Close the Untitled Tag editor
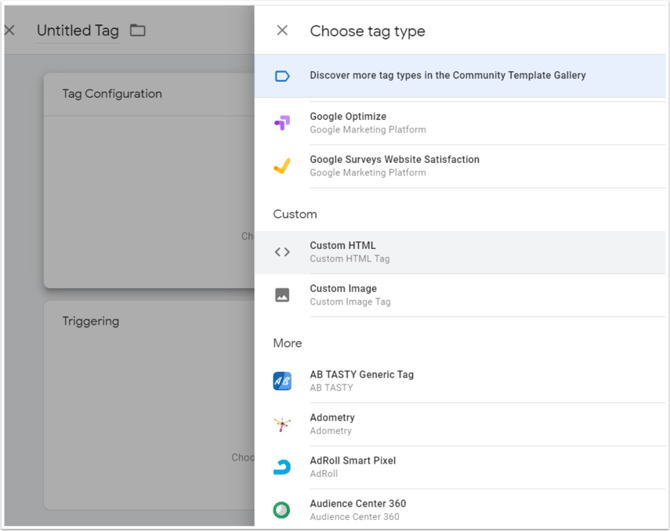Image resolution: width=670 pixels, height=531 pixels. coord(9,30)
